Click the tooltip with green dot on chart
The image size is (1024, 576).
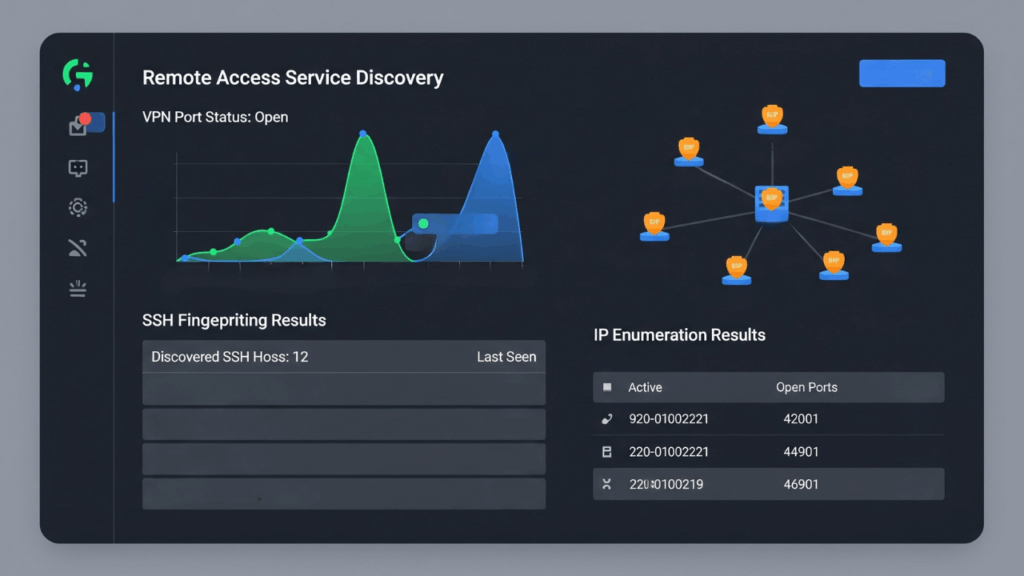[455, 224]
